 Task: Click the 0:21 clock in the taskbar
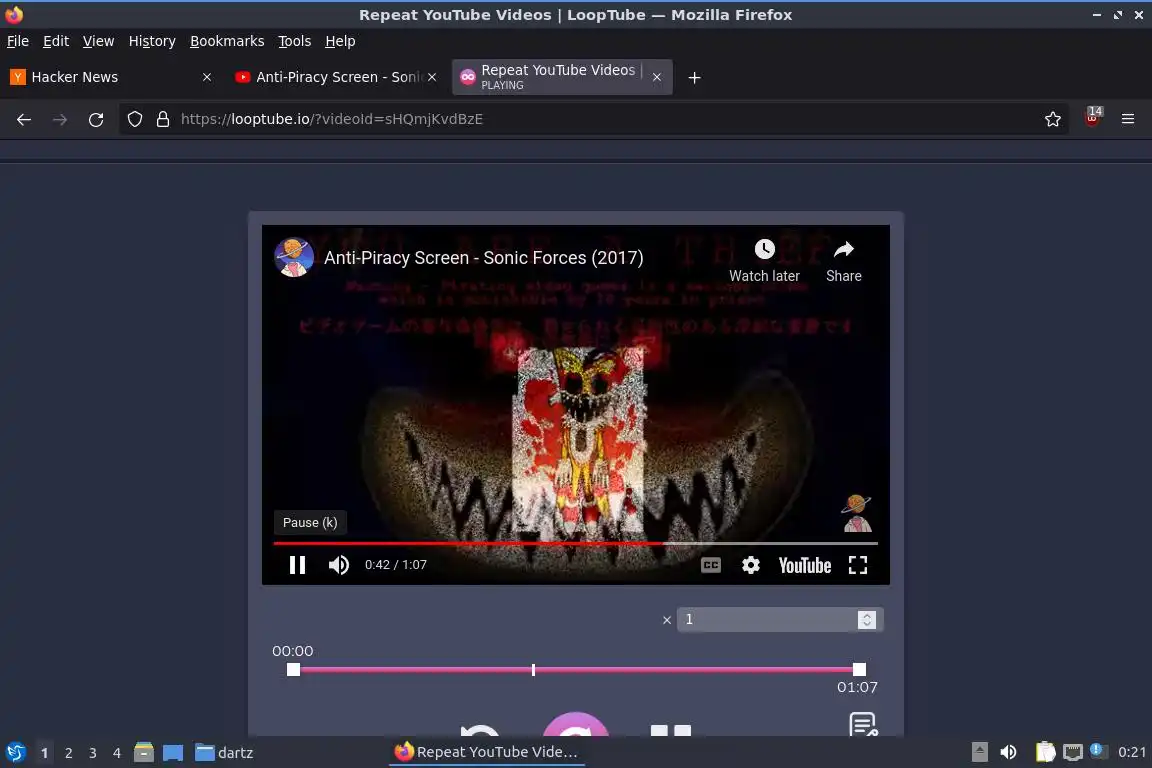tap(1131, 752)
